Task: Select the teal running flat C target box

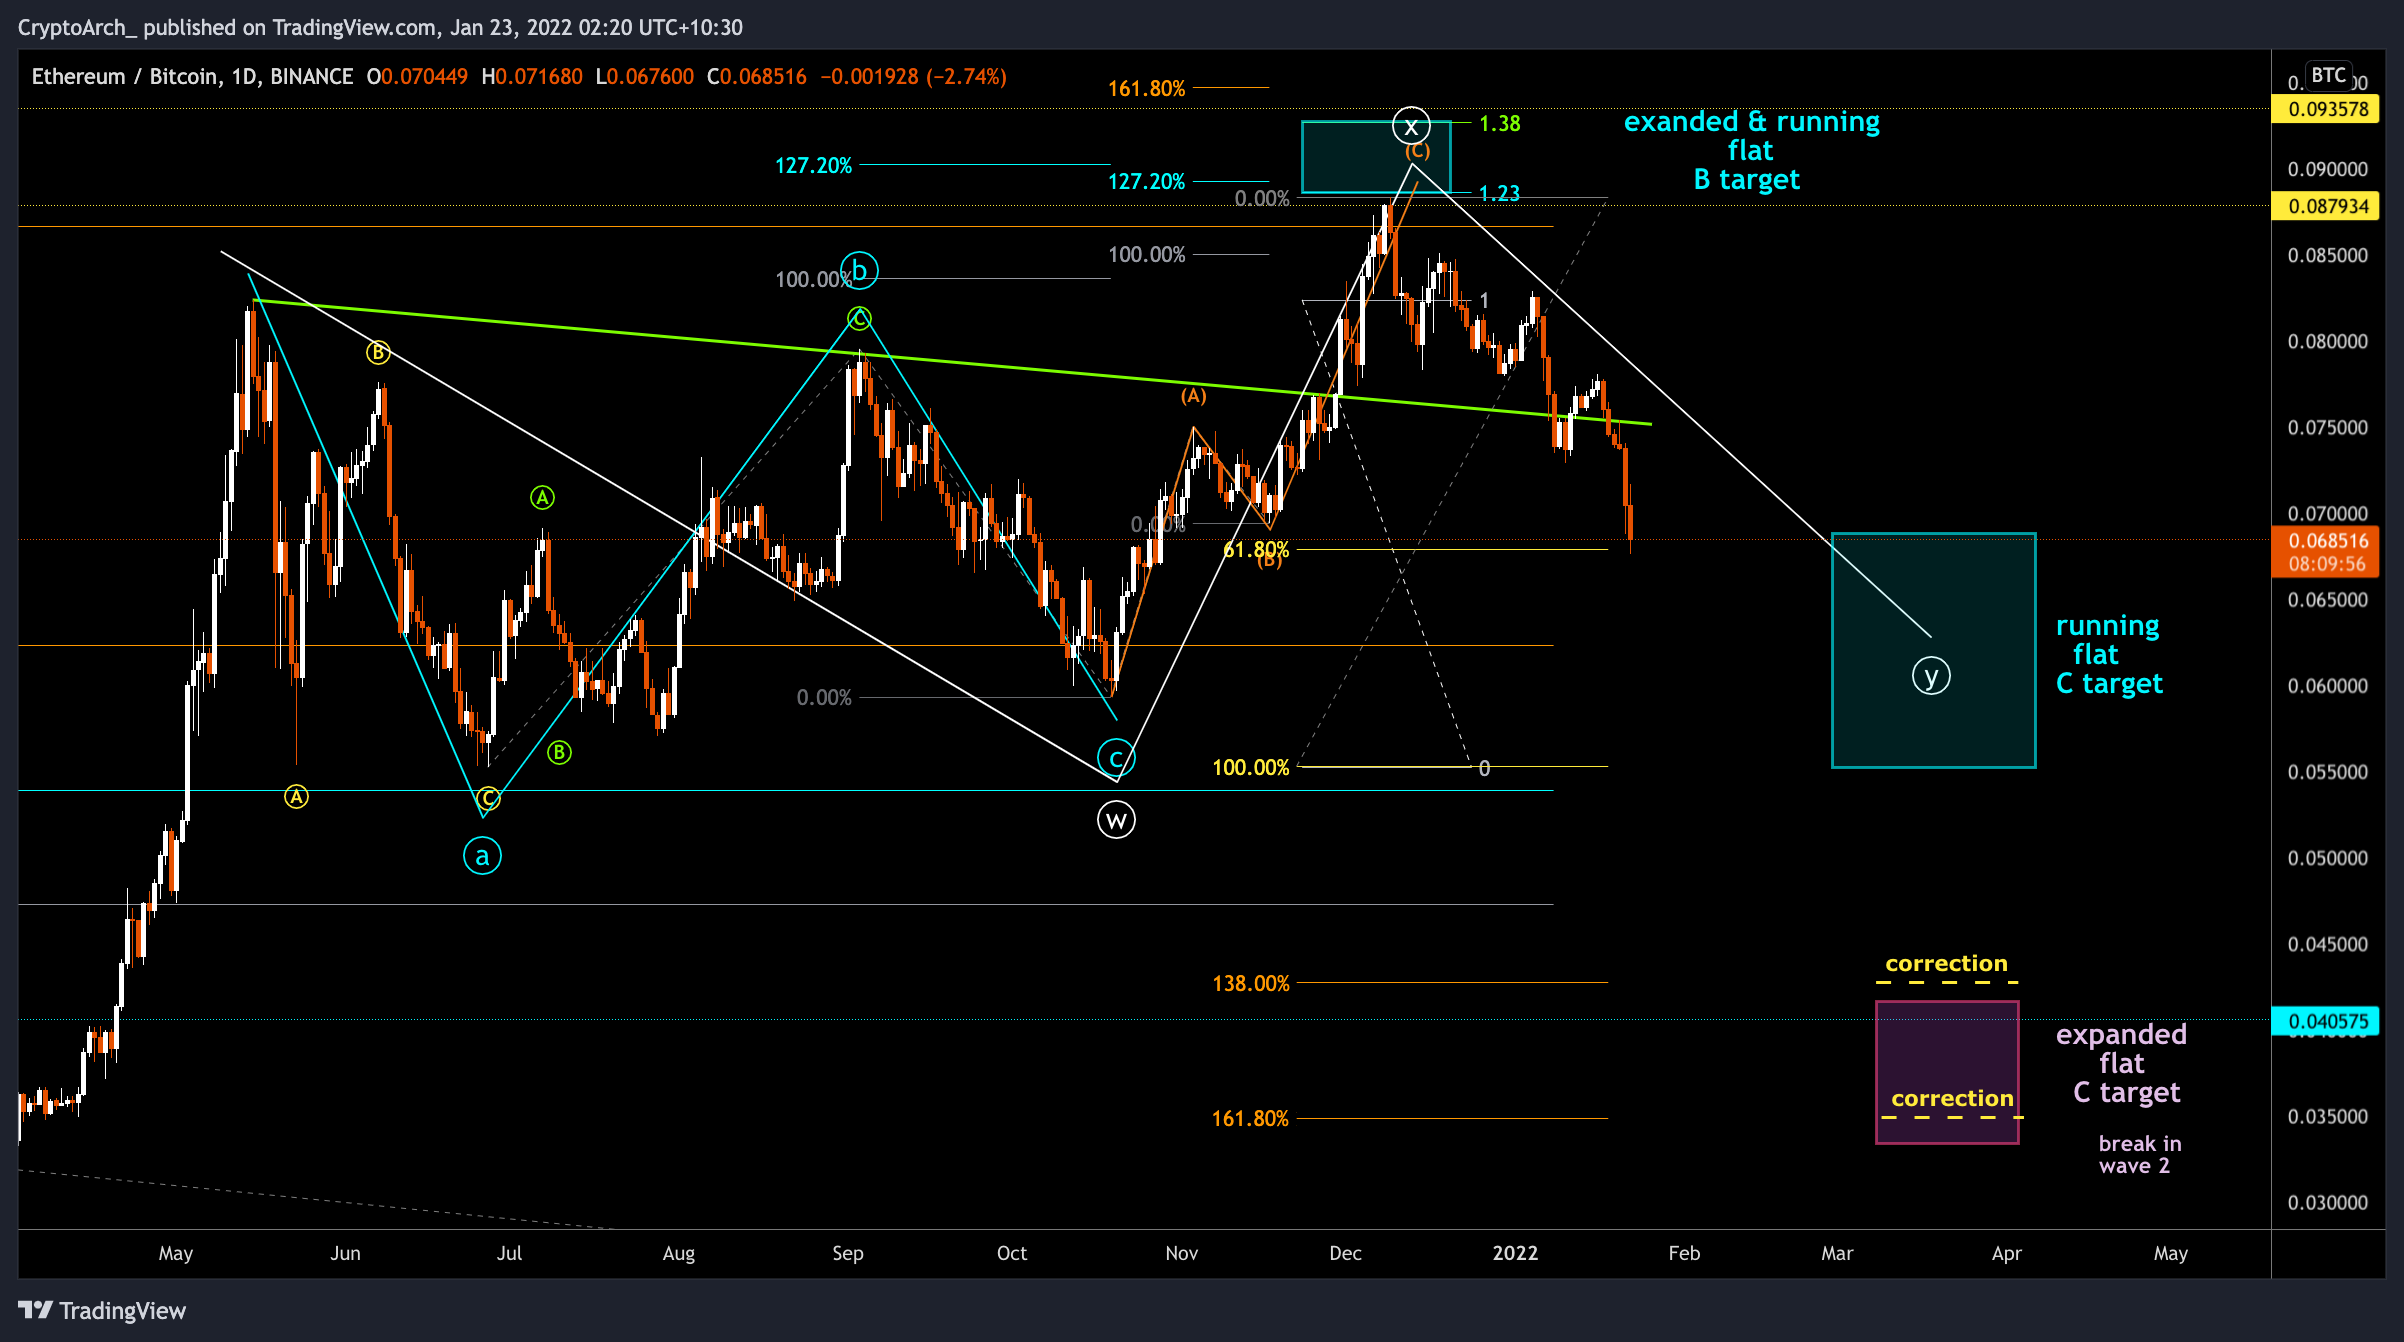Action: point(1933,650)
